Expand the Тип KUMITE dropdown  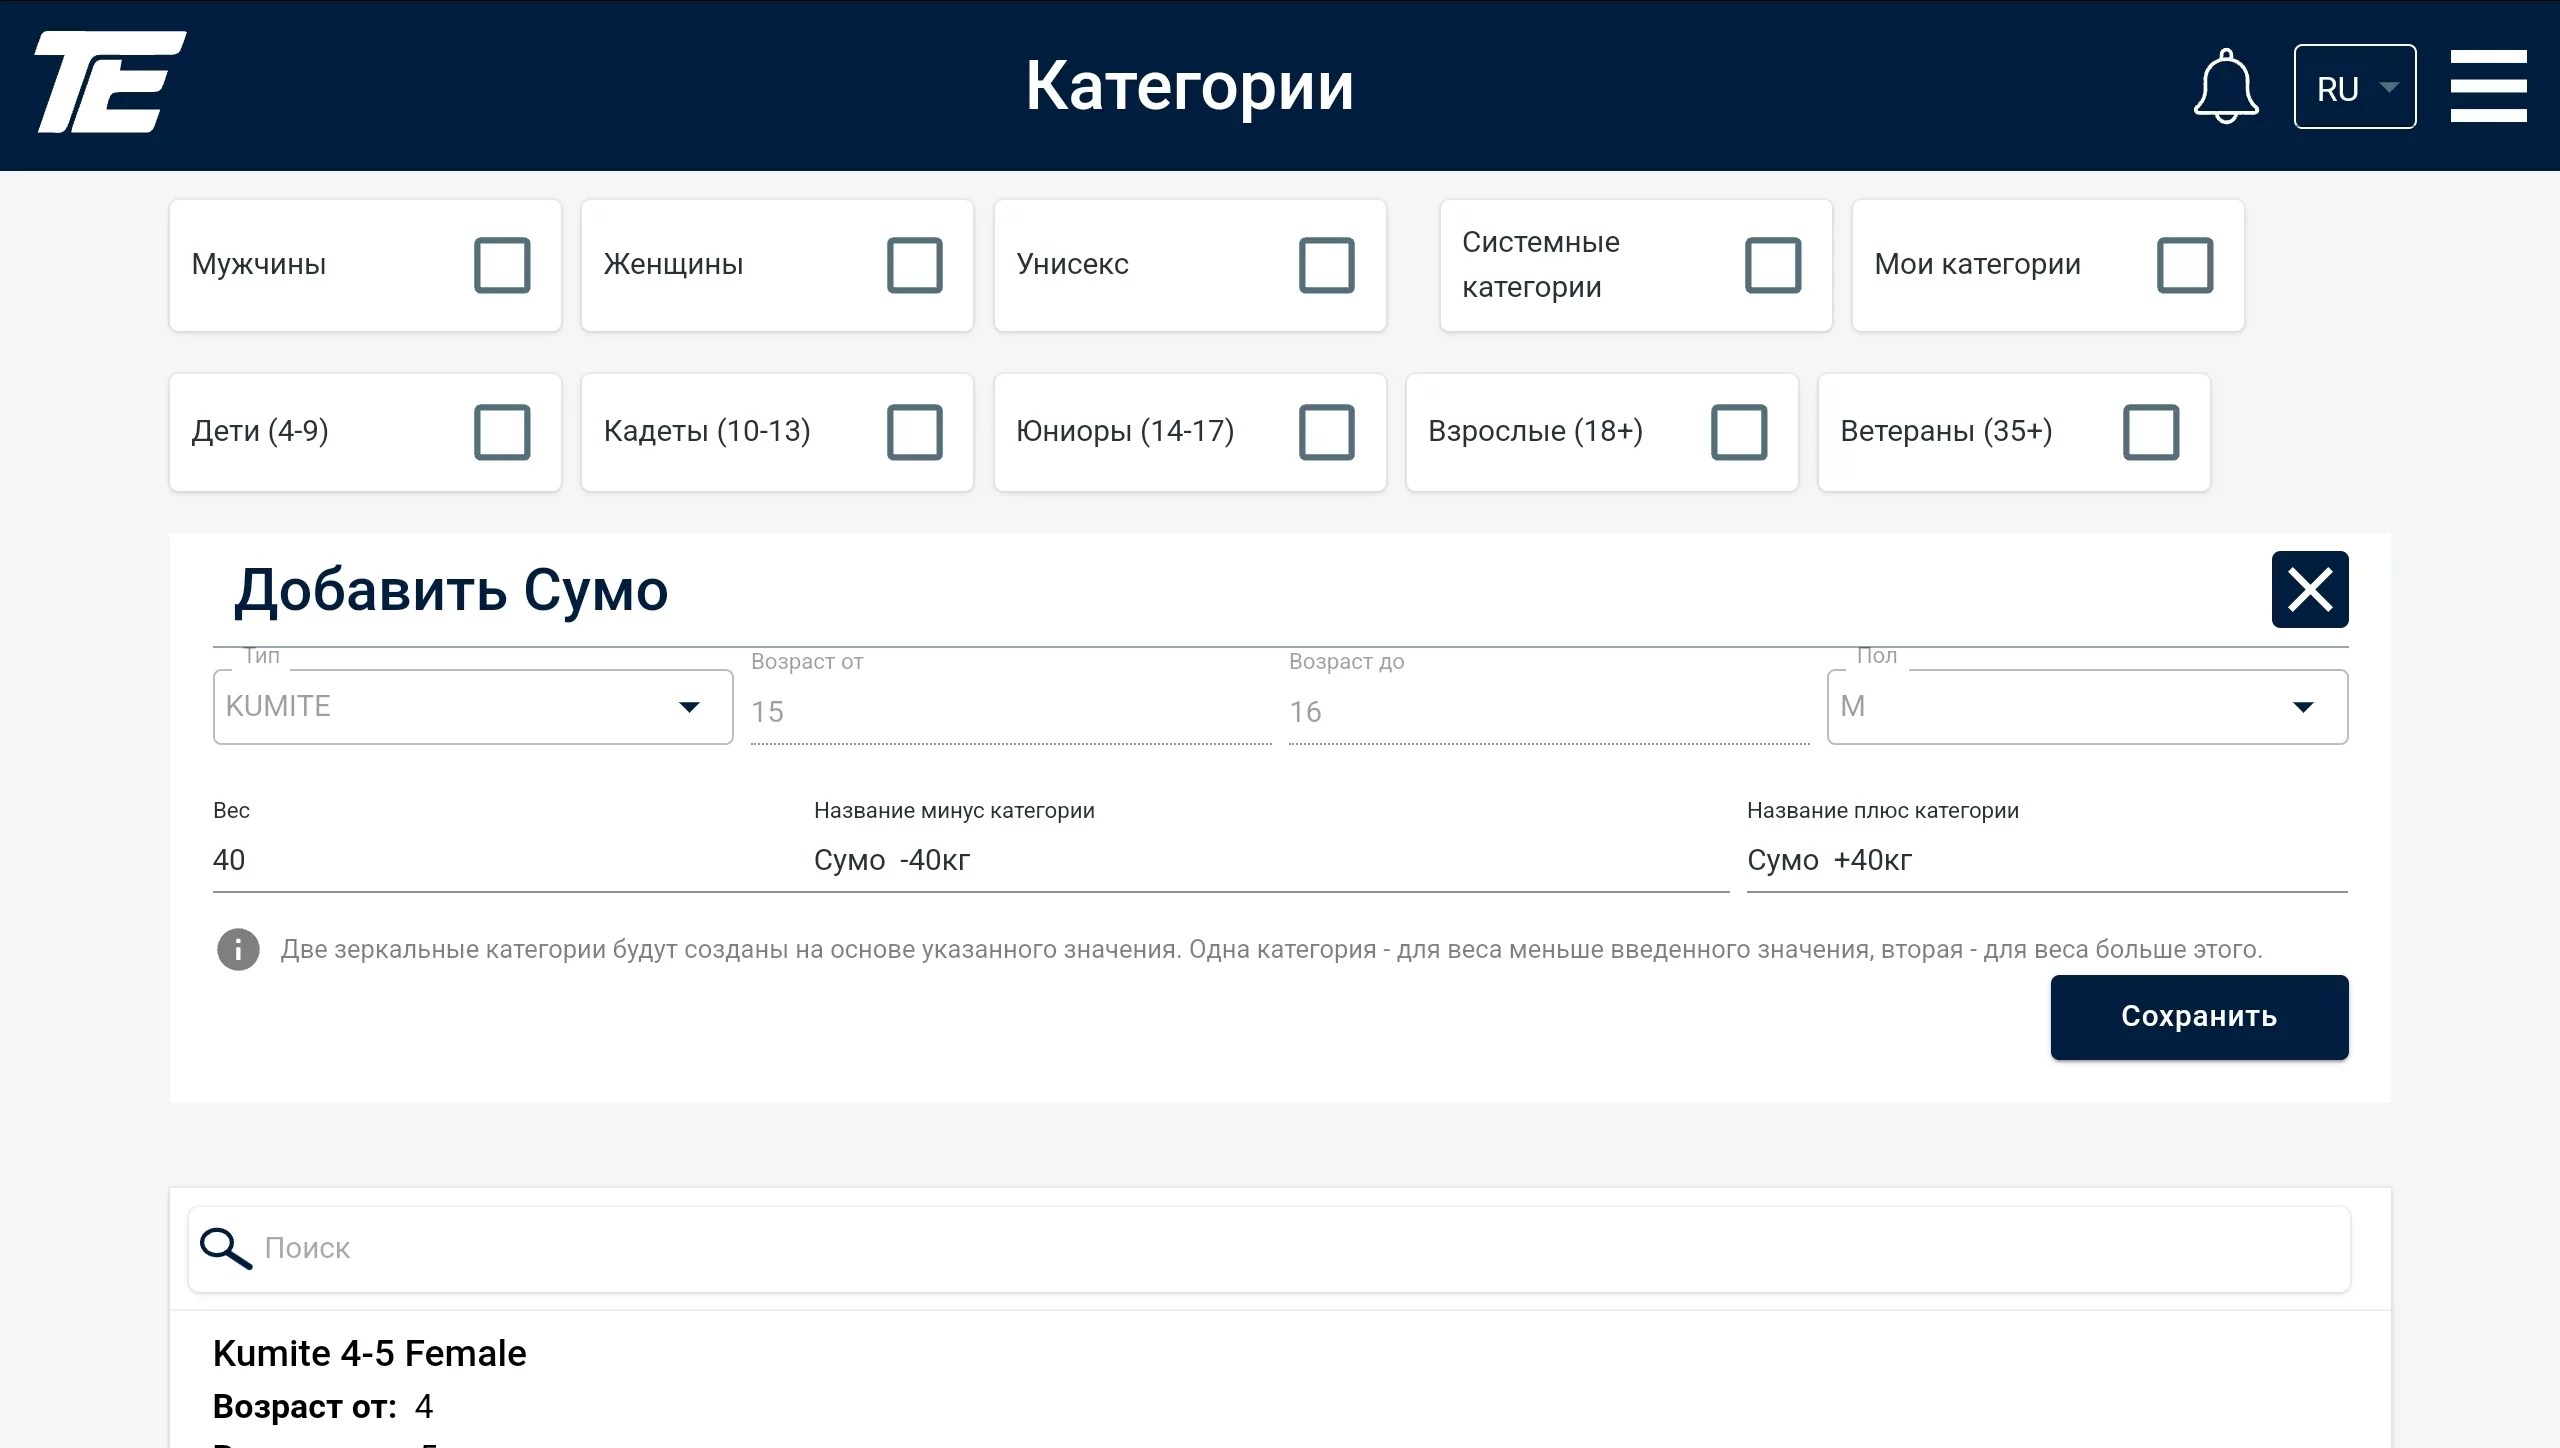(x=473, y=707)
